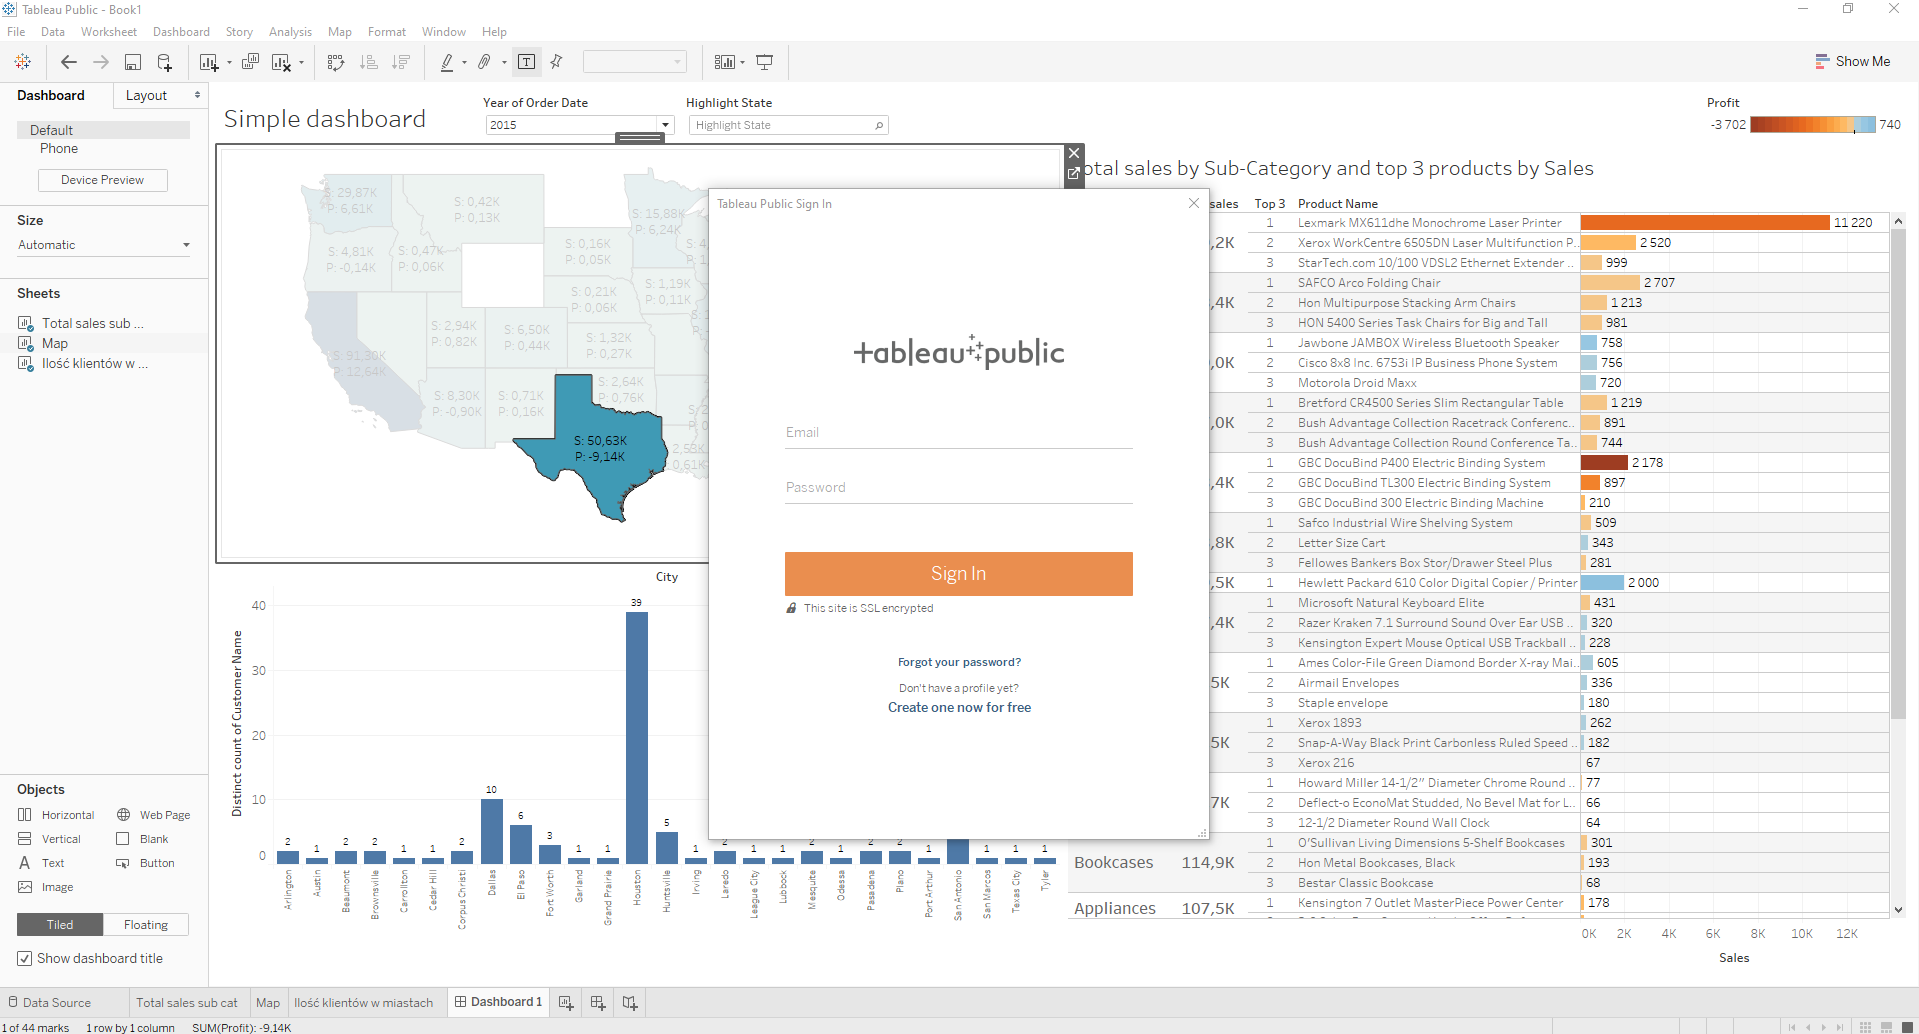The width and height of the screenshot is (1919, 1034).
Task: Open Year of Order Date dropdown
Action: pos(664,125)
